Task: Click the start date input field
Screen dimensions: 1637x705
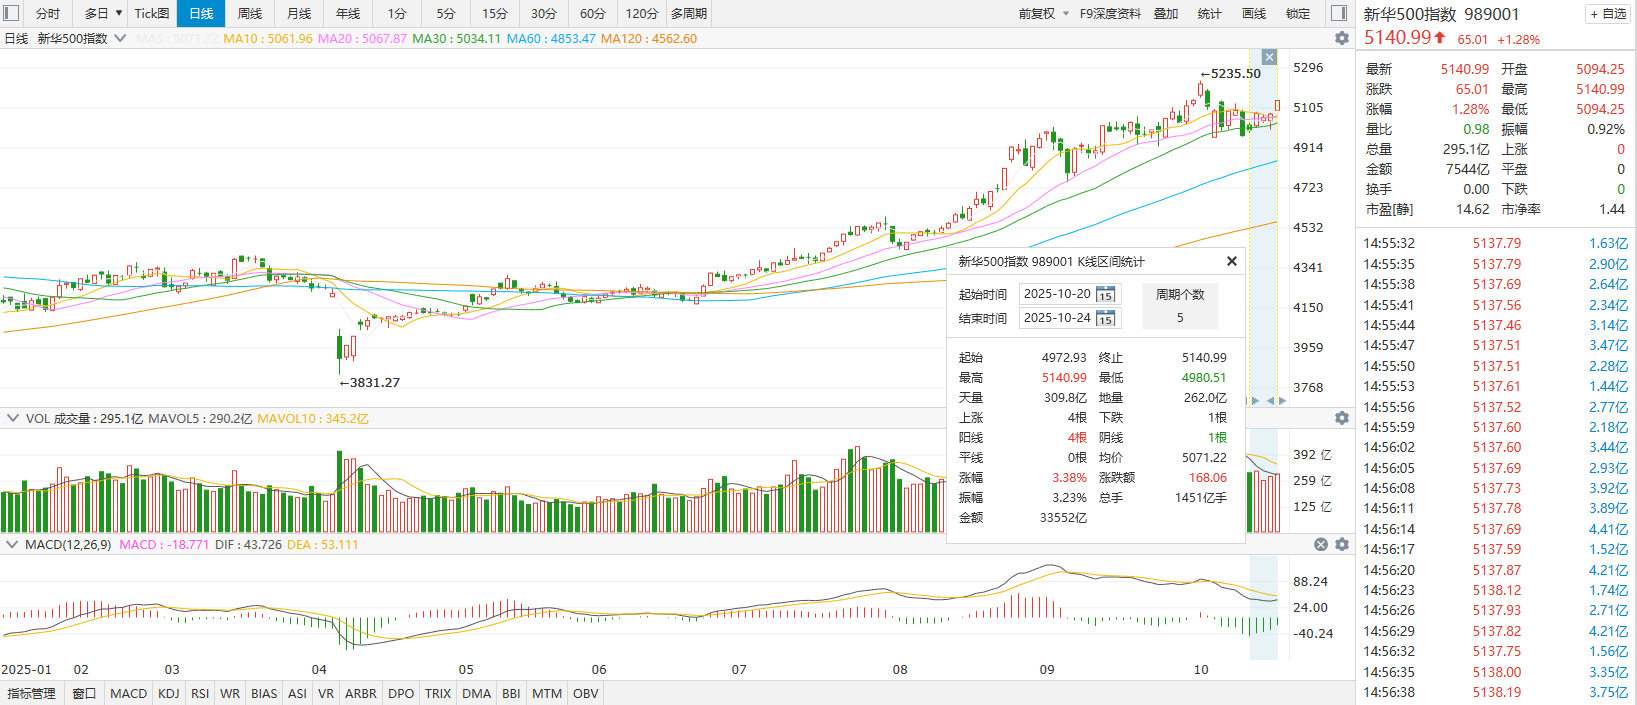Action: (x=1057, y=294)
